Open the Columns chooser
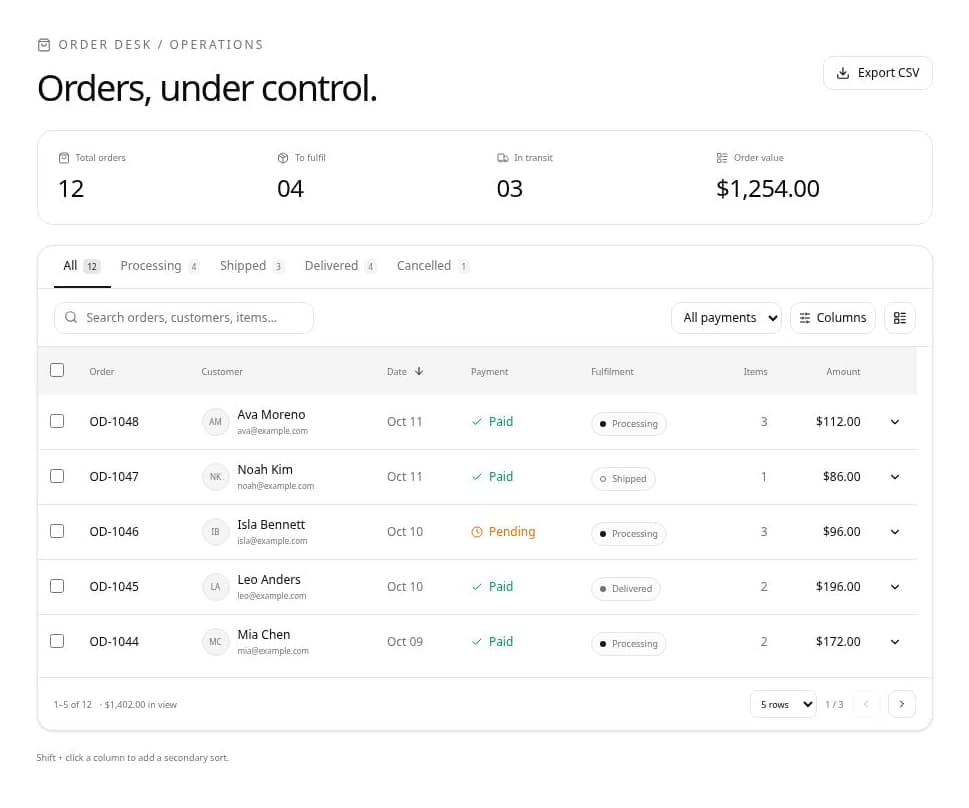 pyautogui.click(x=832, y=318)
